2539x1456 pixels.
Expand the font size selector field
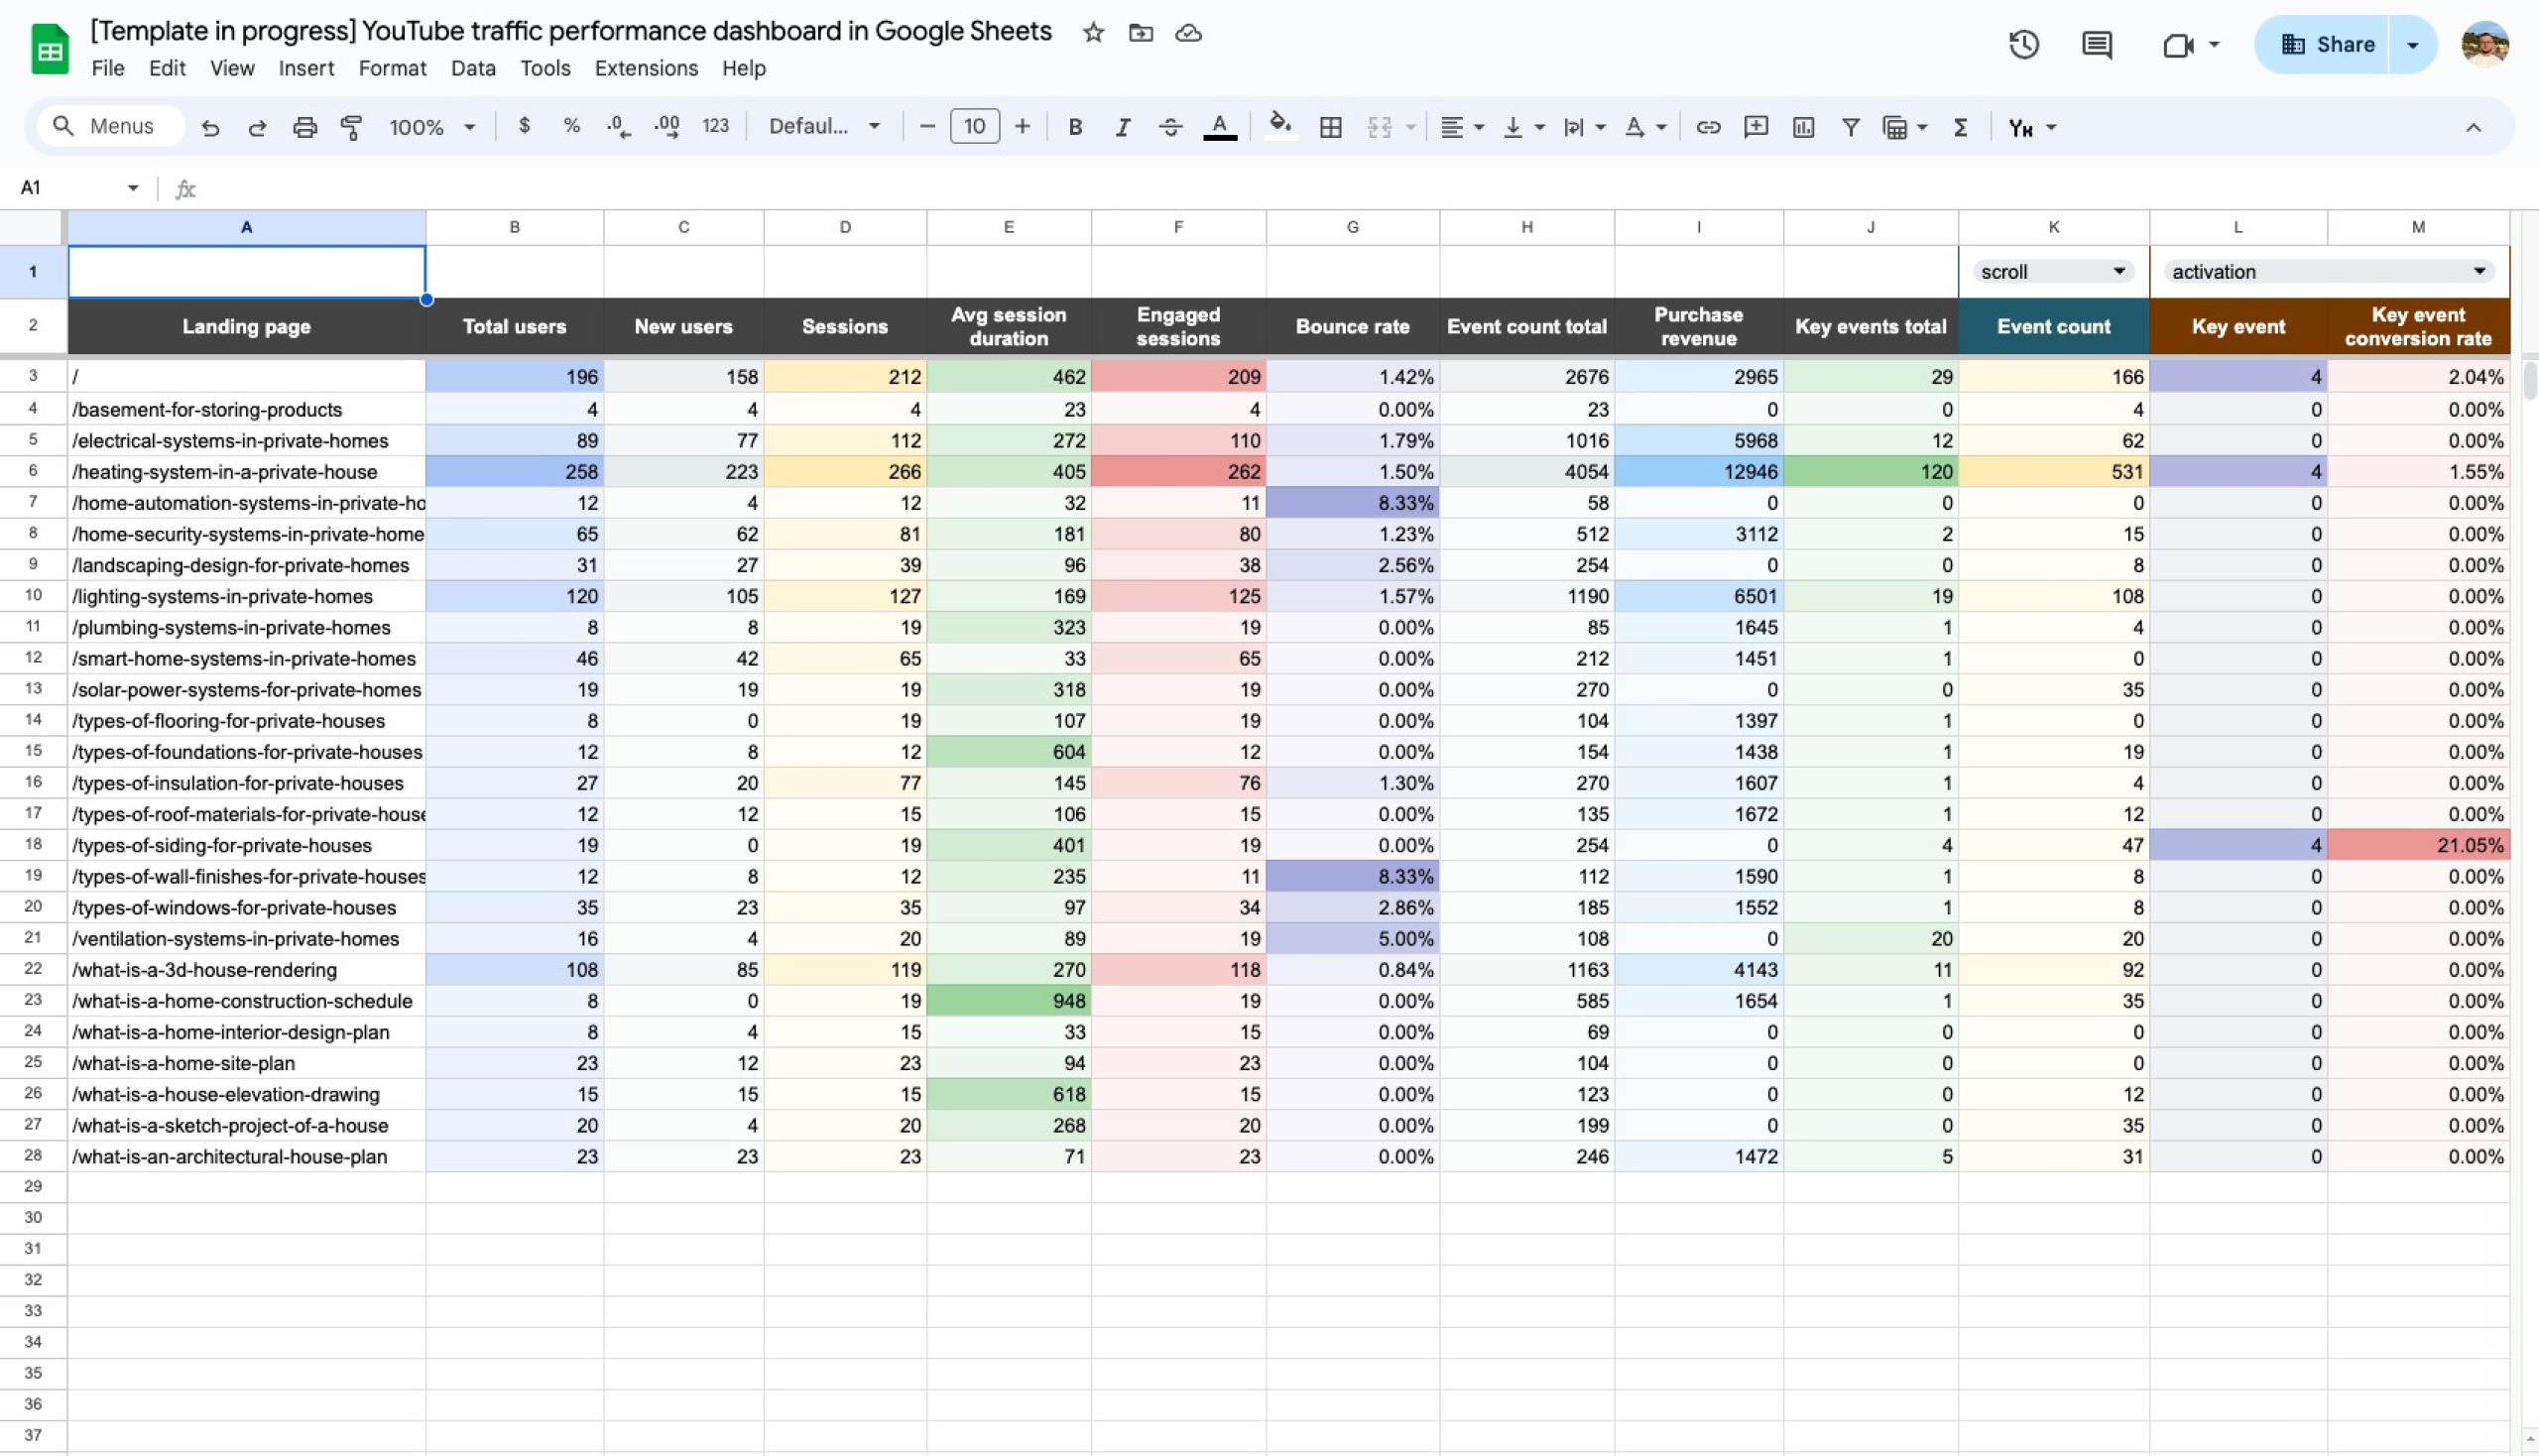[975, 126]
